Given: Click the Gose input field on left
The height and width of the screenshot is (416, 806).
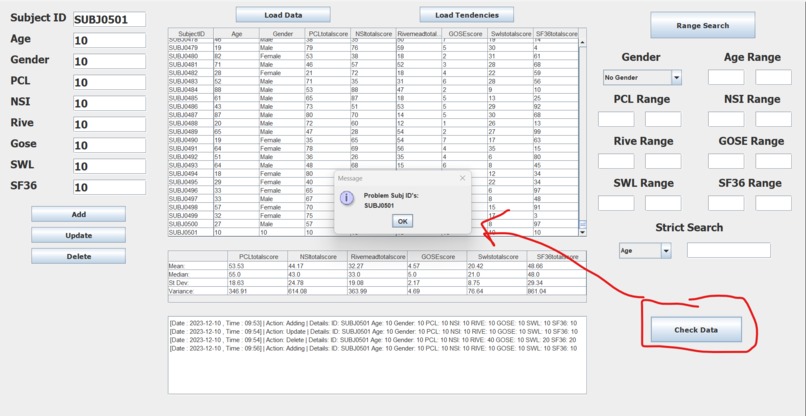Looking at the screenshot, I should click(x=109, y=146).
